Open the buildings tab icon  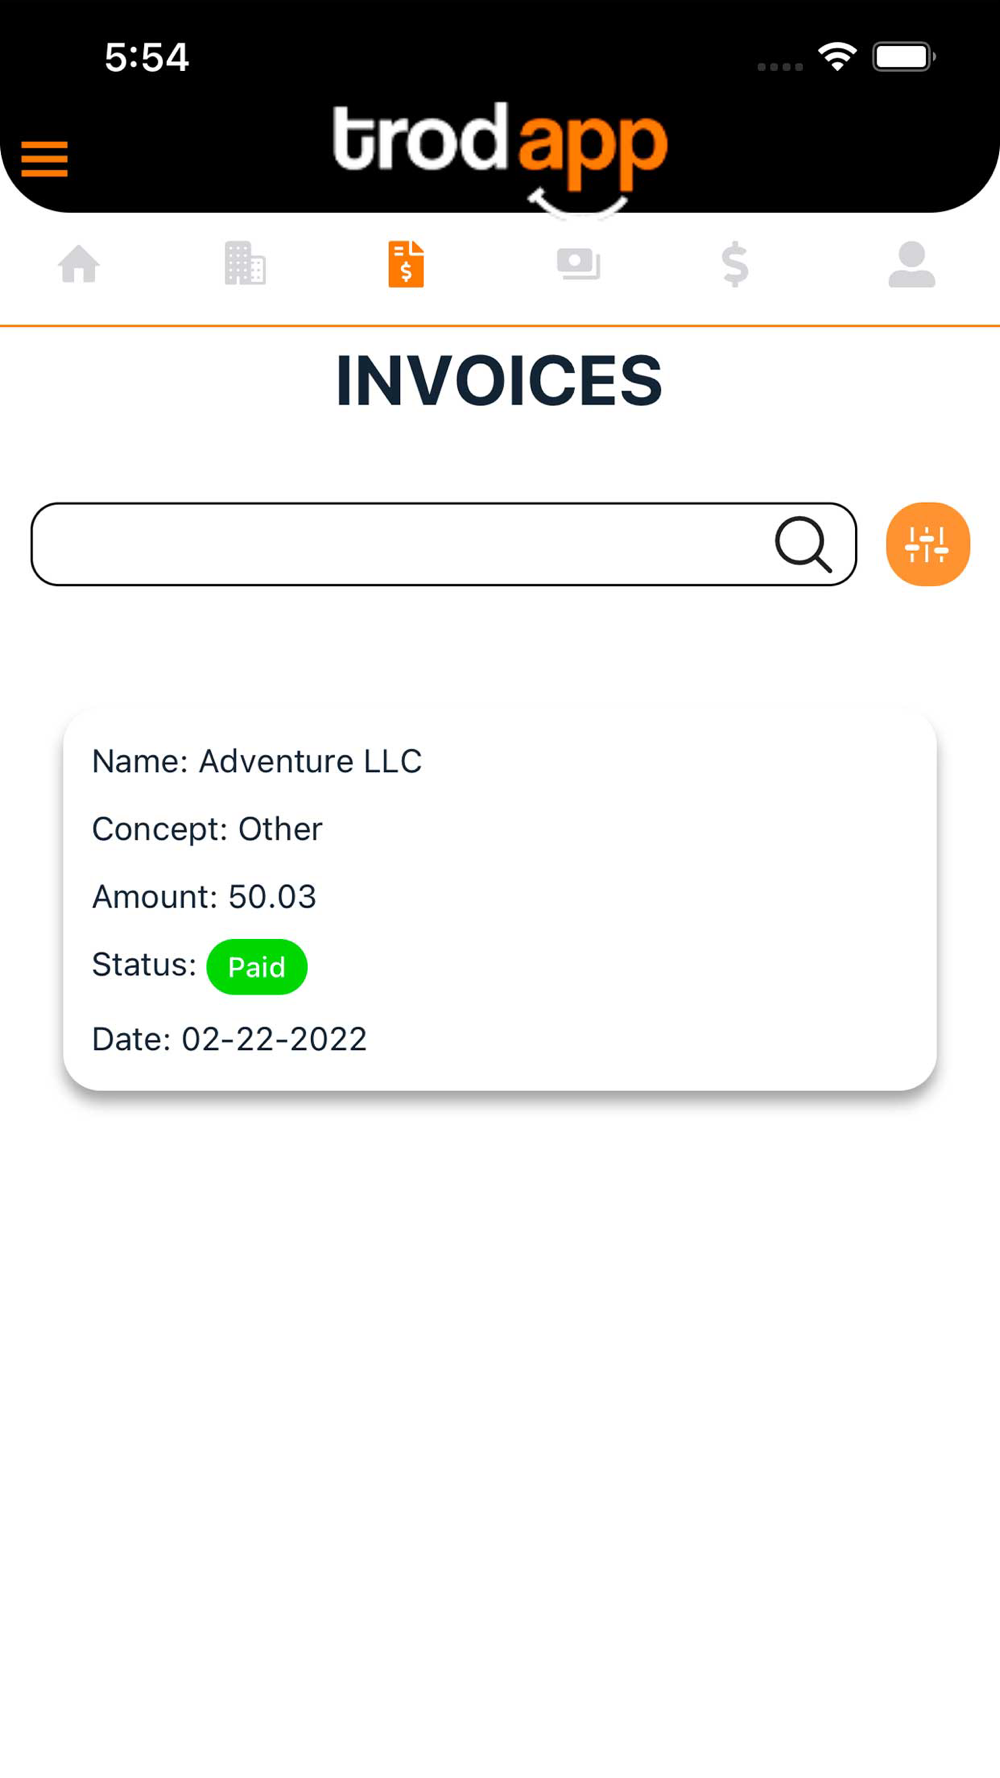[x=245, y=264]
